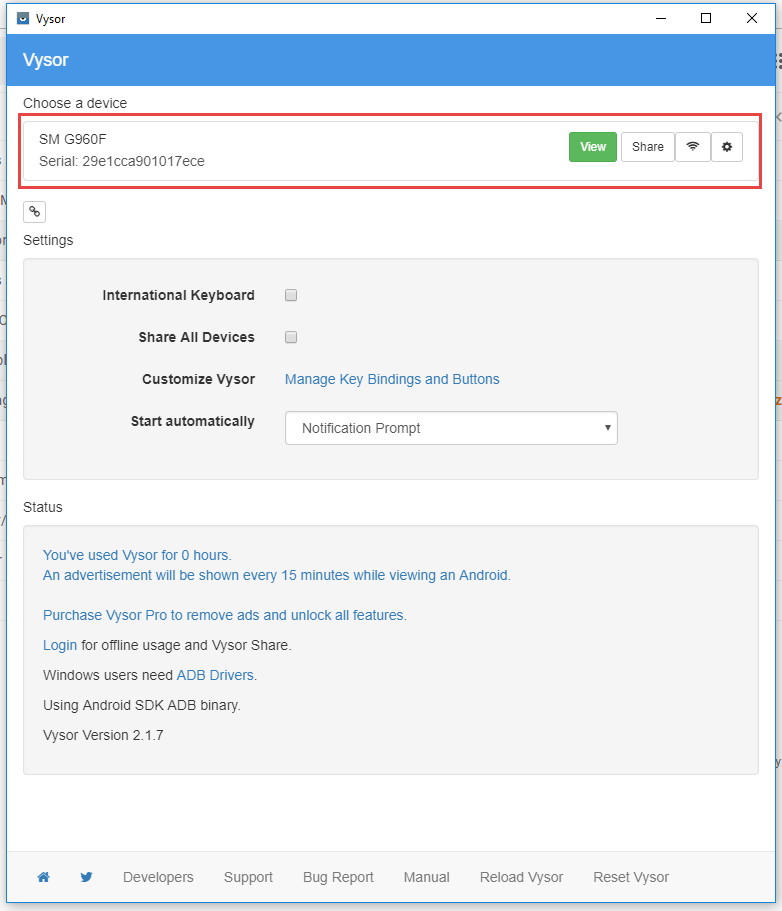This screenshot has width=782, height=911.
Task: Toggle the Share All Devices checkbox
Action: coord(291,337)
